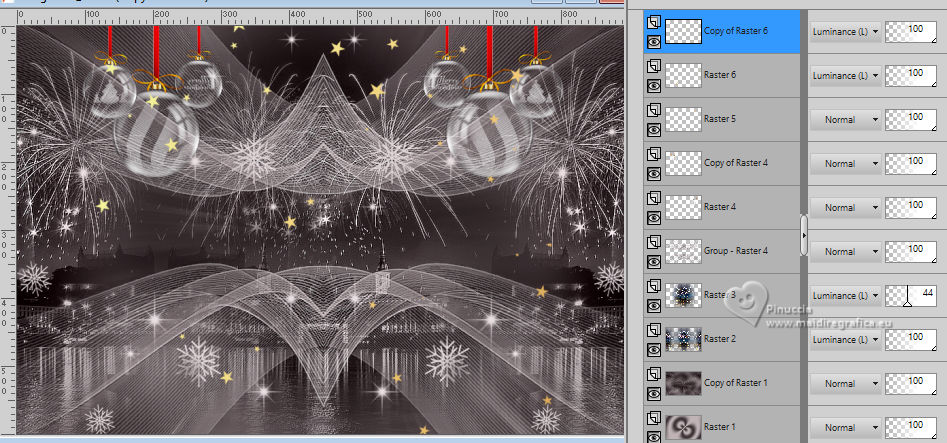
Task: Click the Raster 3 opacity slider at 44
Action: pyautogui.click(x=911, y=296)
